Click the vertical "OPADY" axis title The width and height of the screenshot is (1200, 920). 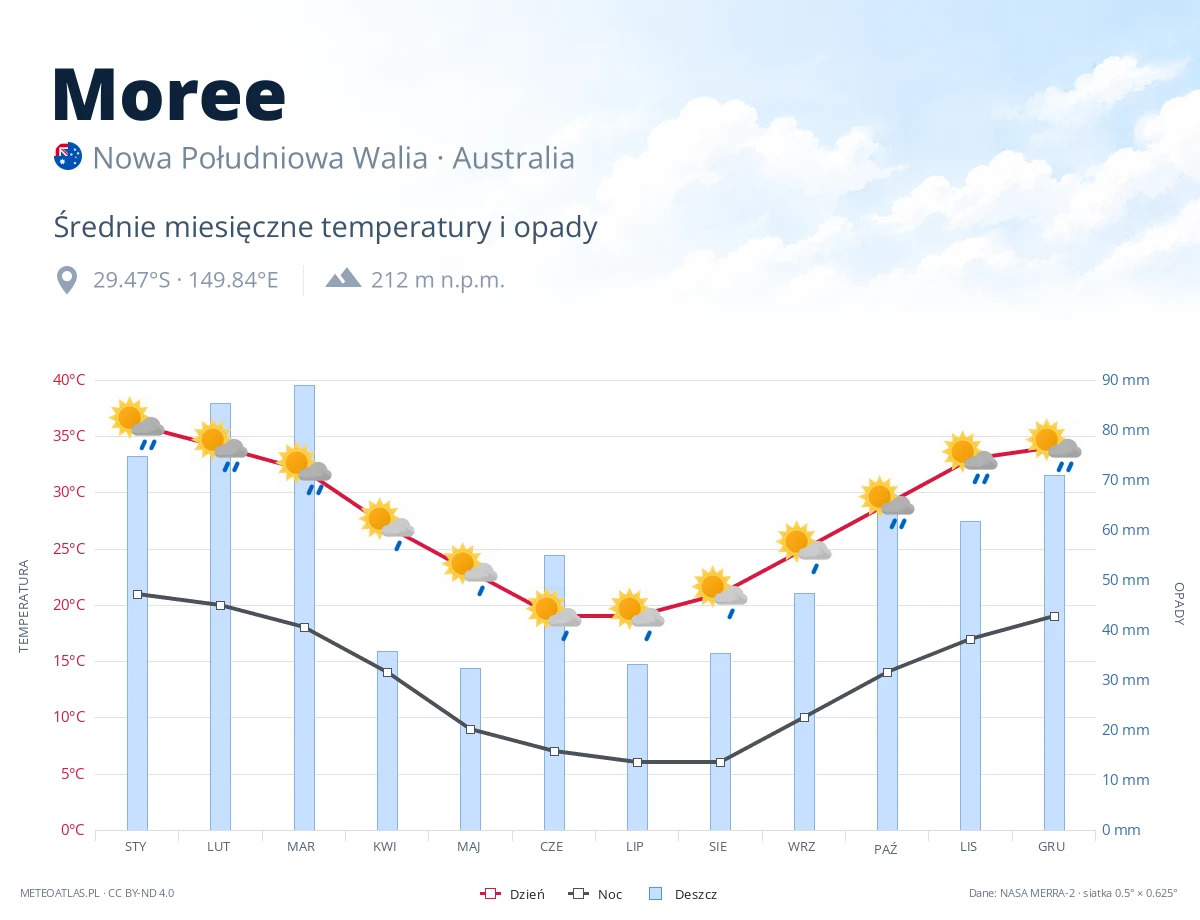pyautogui.click(x=1179, y=604)
